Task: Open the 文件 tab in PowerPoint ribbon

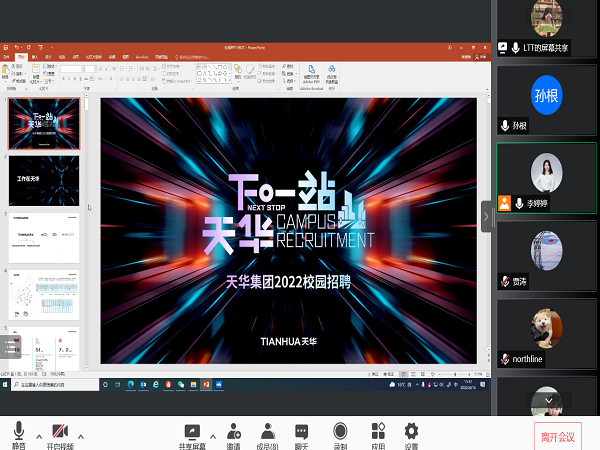Action: tap(6, 58)
